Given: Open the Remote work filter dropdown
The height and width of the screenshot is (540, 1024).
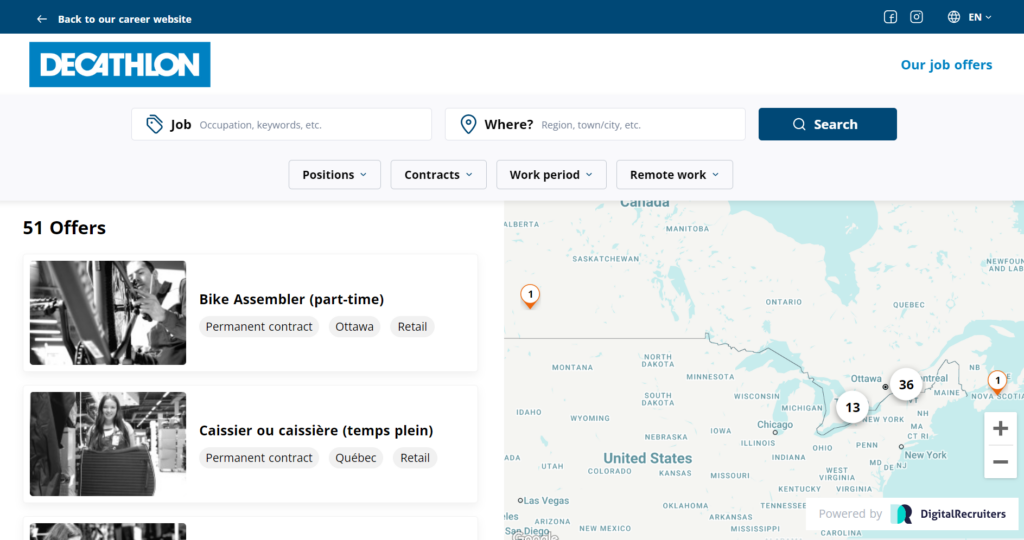Looking at the screenshot, I should [x=674, y=175].
